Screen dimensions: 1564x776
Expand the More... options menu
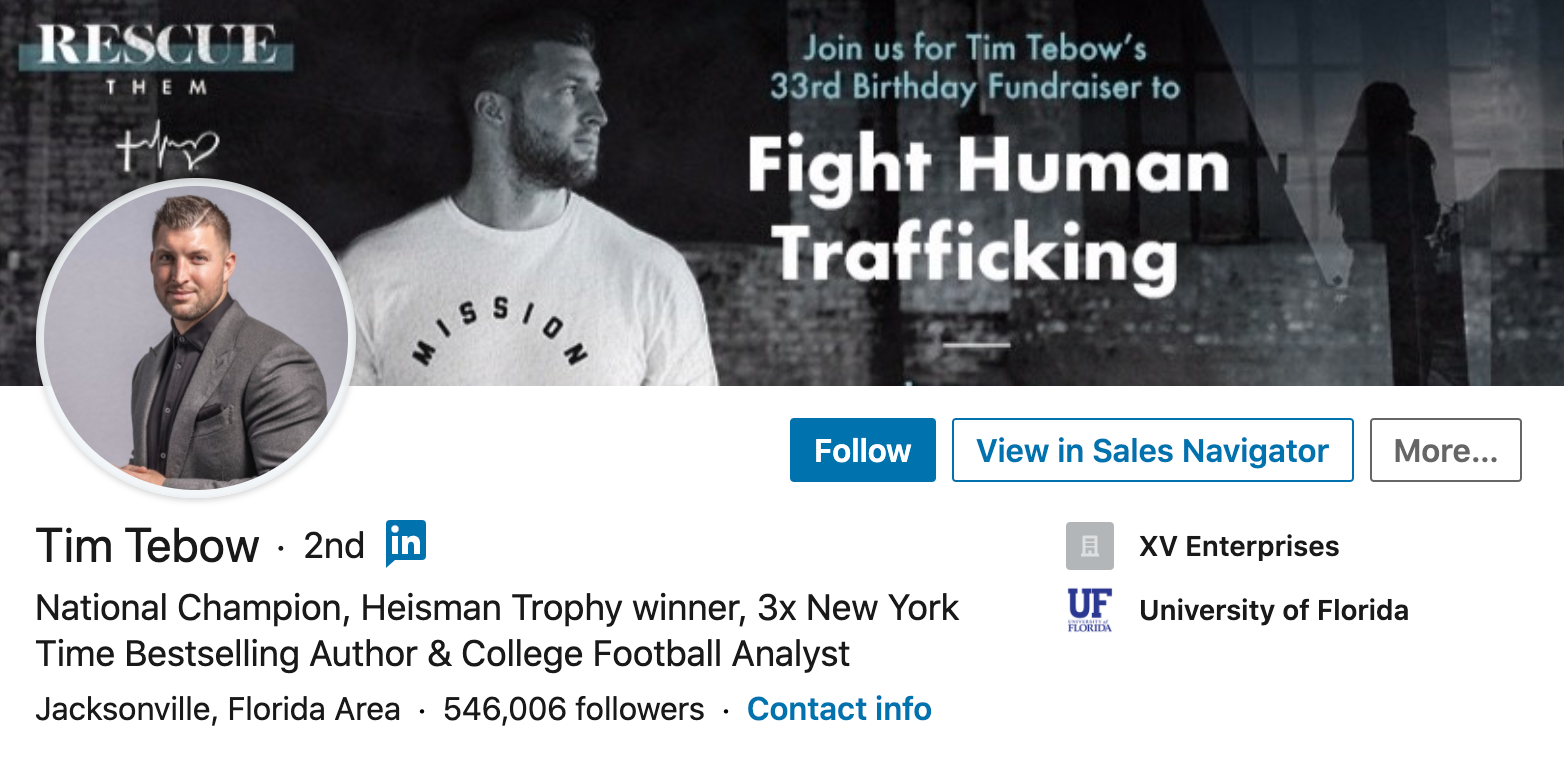[x=1445, y=450]
